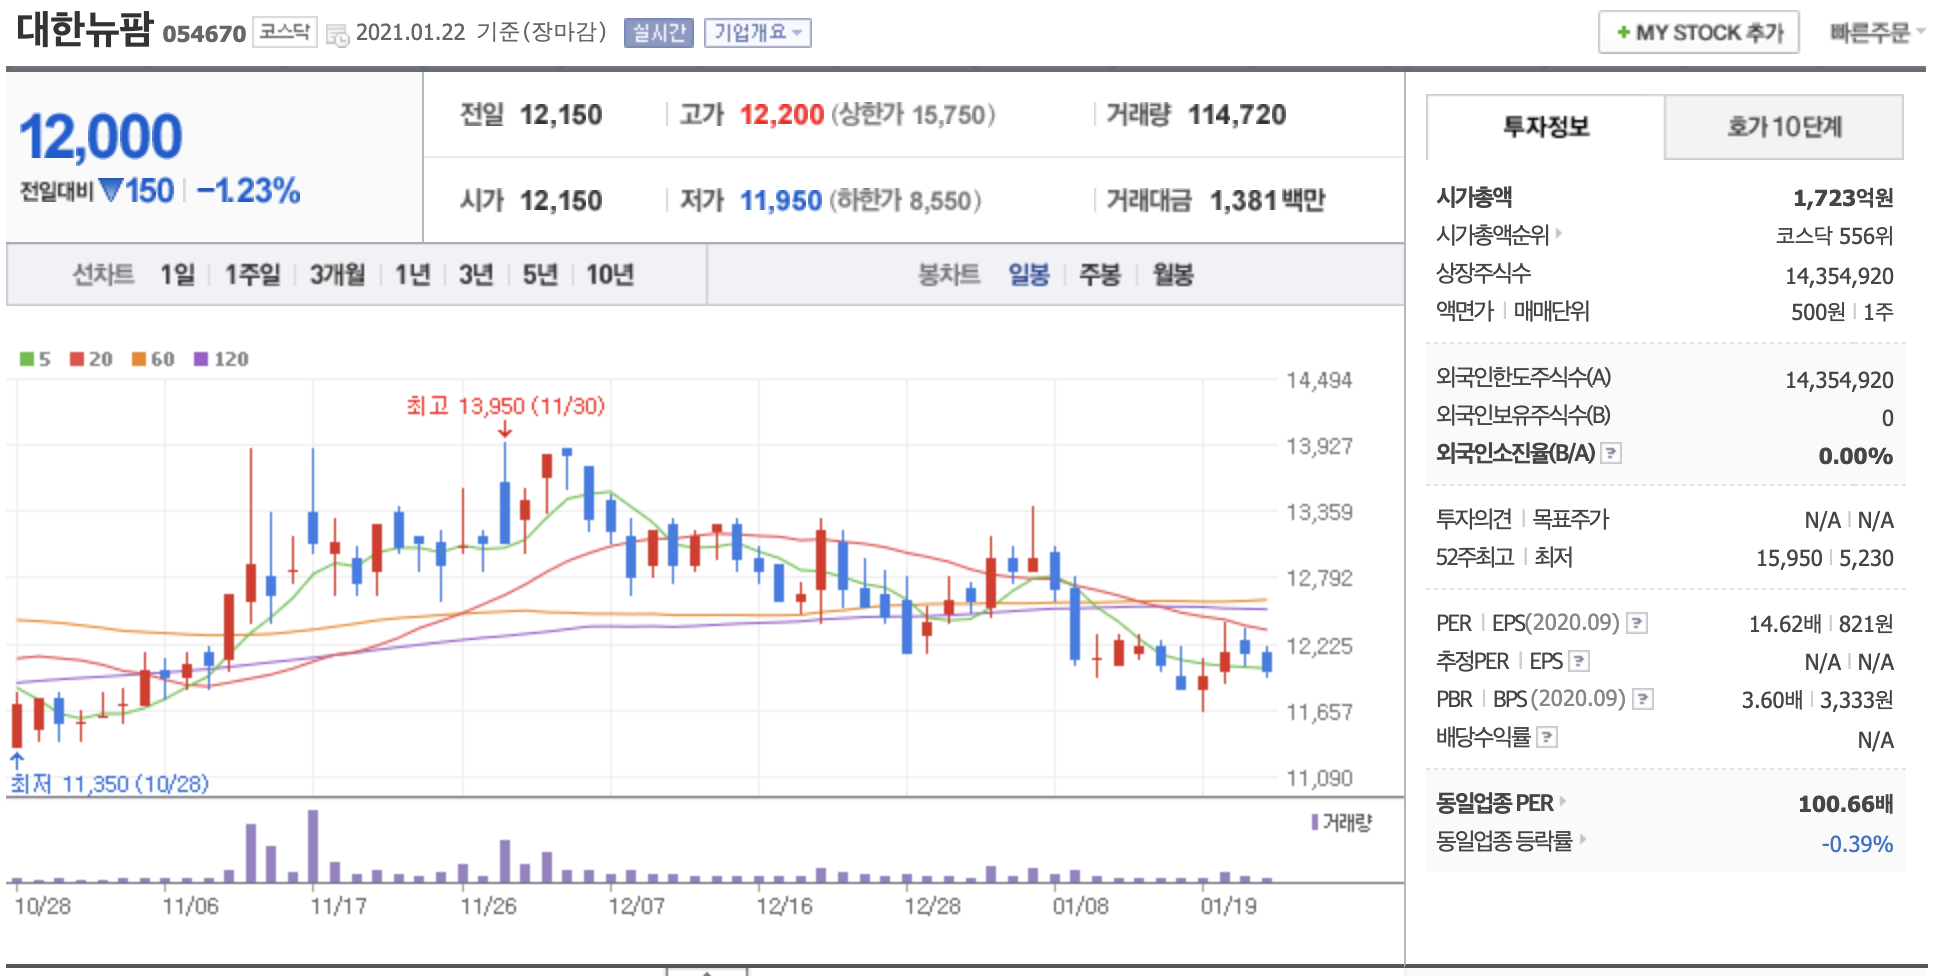This screenshot has width=1938, height=976.
Task: Click the 20-day moving average legend swatch
Action: click(77, 359)
